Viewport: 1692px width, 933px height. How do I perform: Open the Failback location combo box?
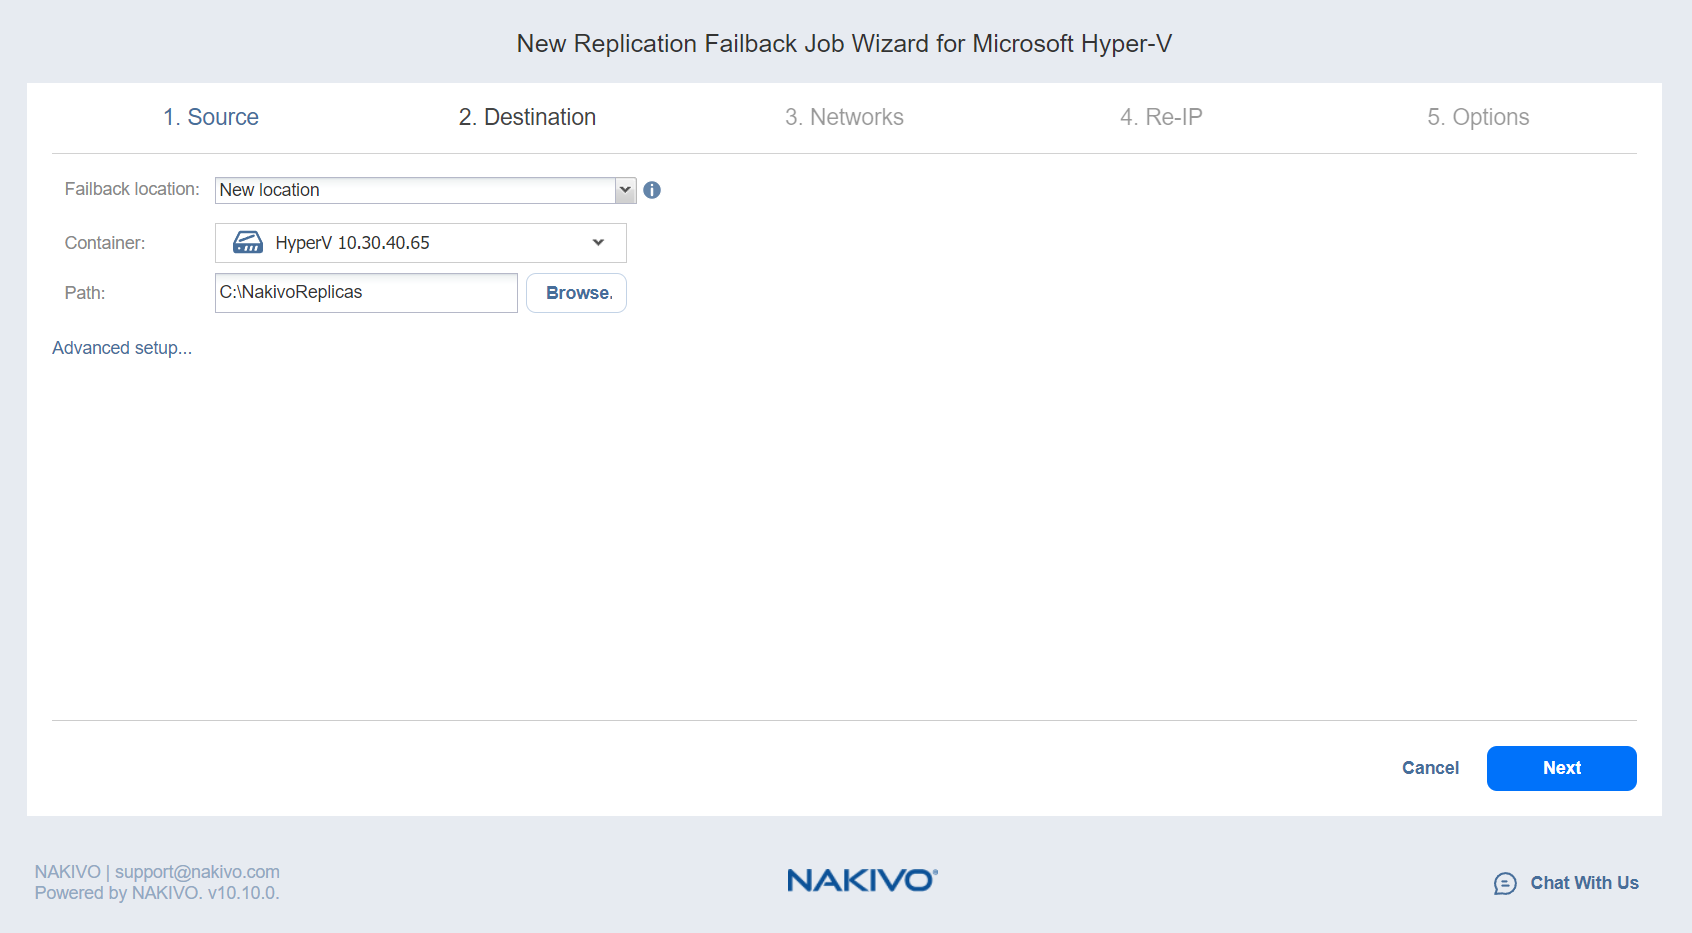[x=415, y=190]
